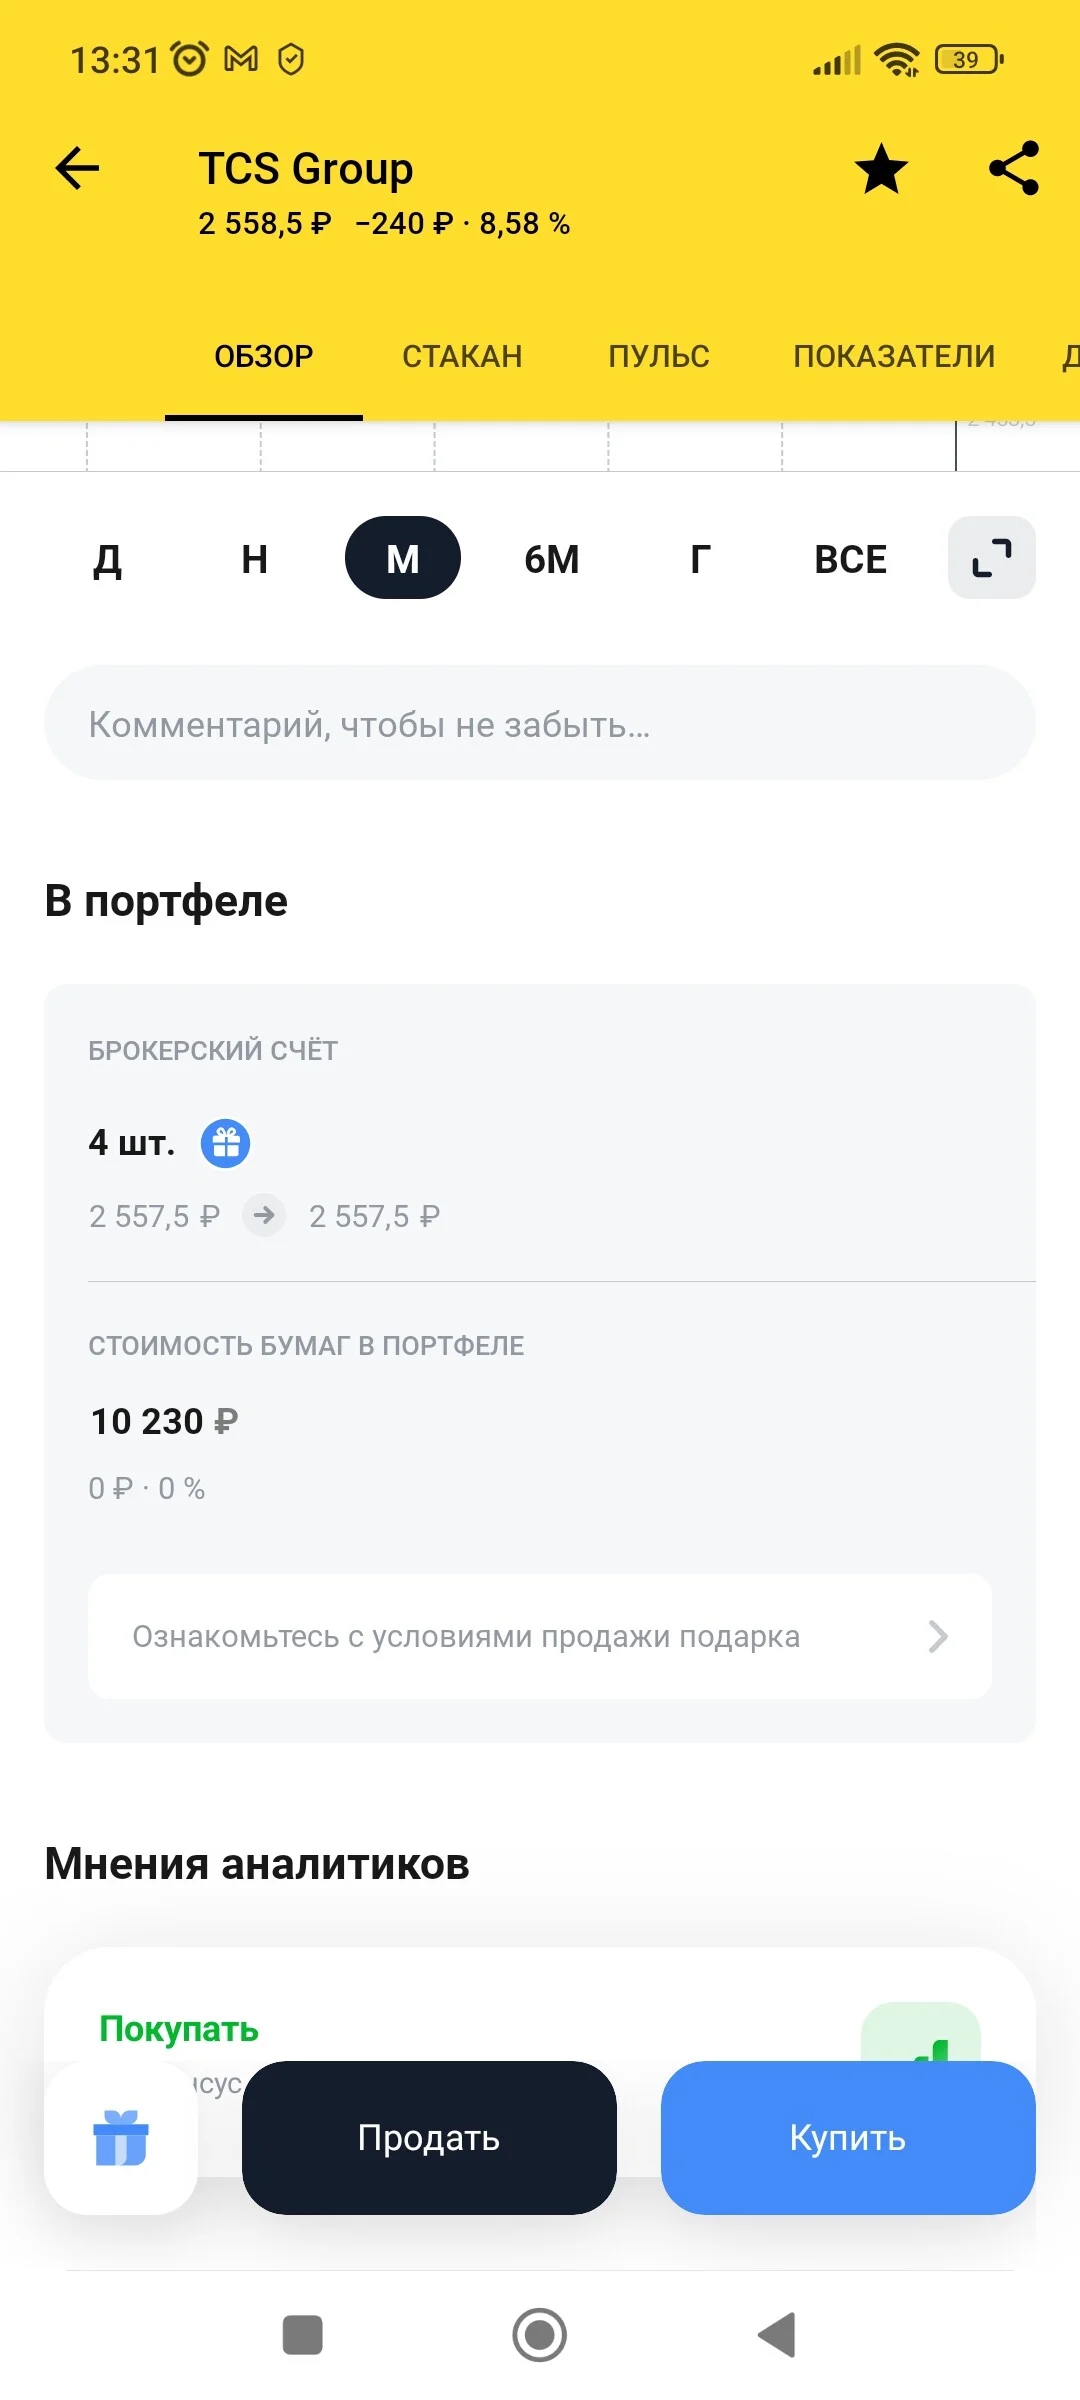The height and width of the screenshot is (2400, 1080).
Task: Select the 6М chart period
Action: pyautogui.click(x=552, y=559)
